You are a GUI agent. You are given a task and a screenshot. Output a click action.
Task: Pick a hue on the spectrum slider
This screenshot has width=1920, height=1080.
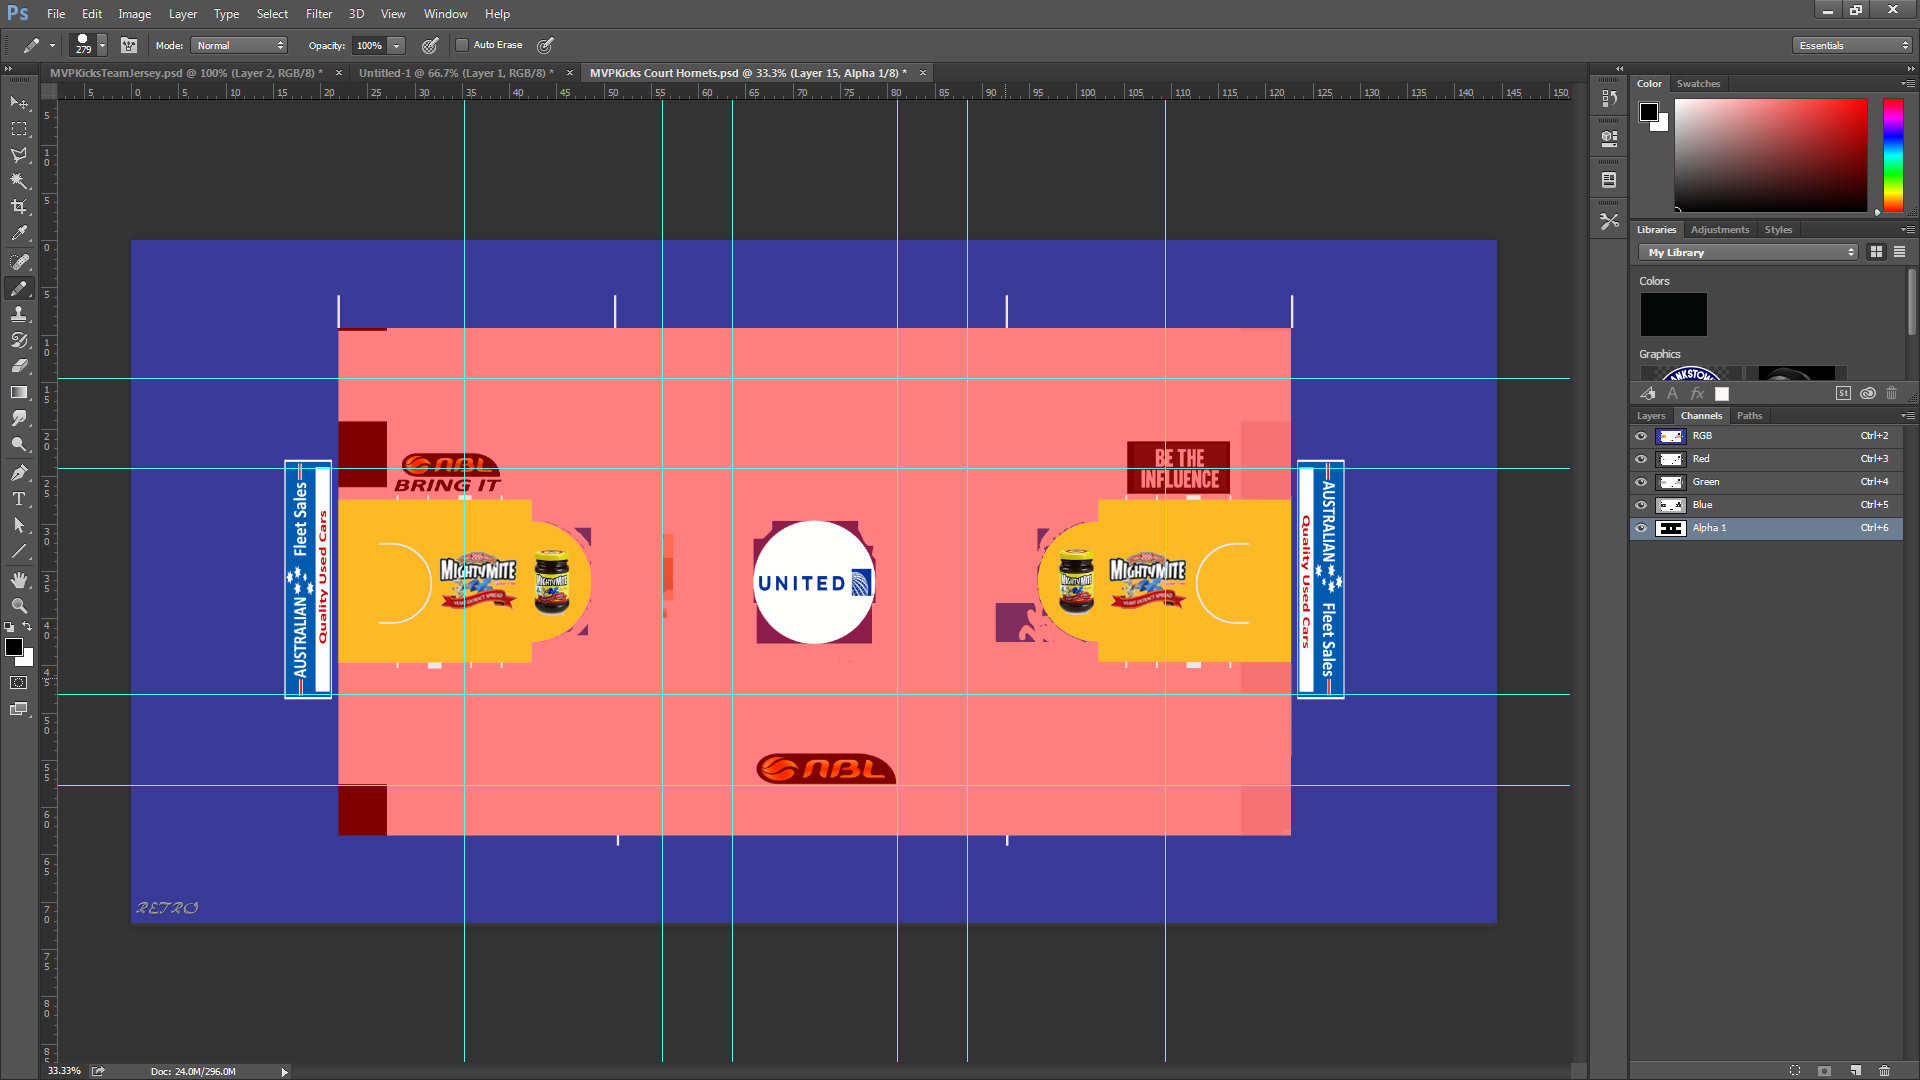(x=1893, y=155)
